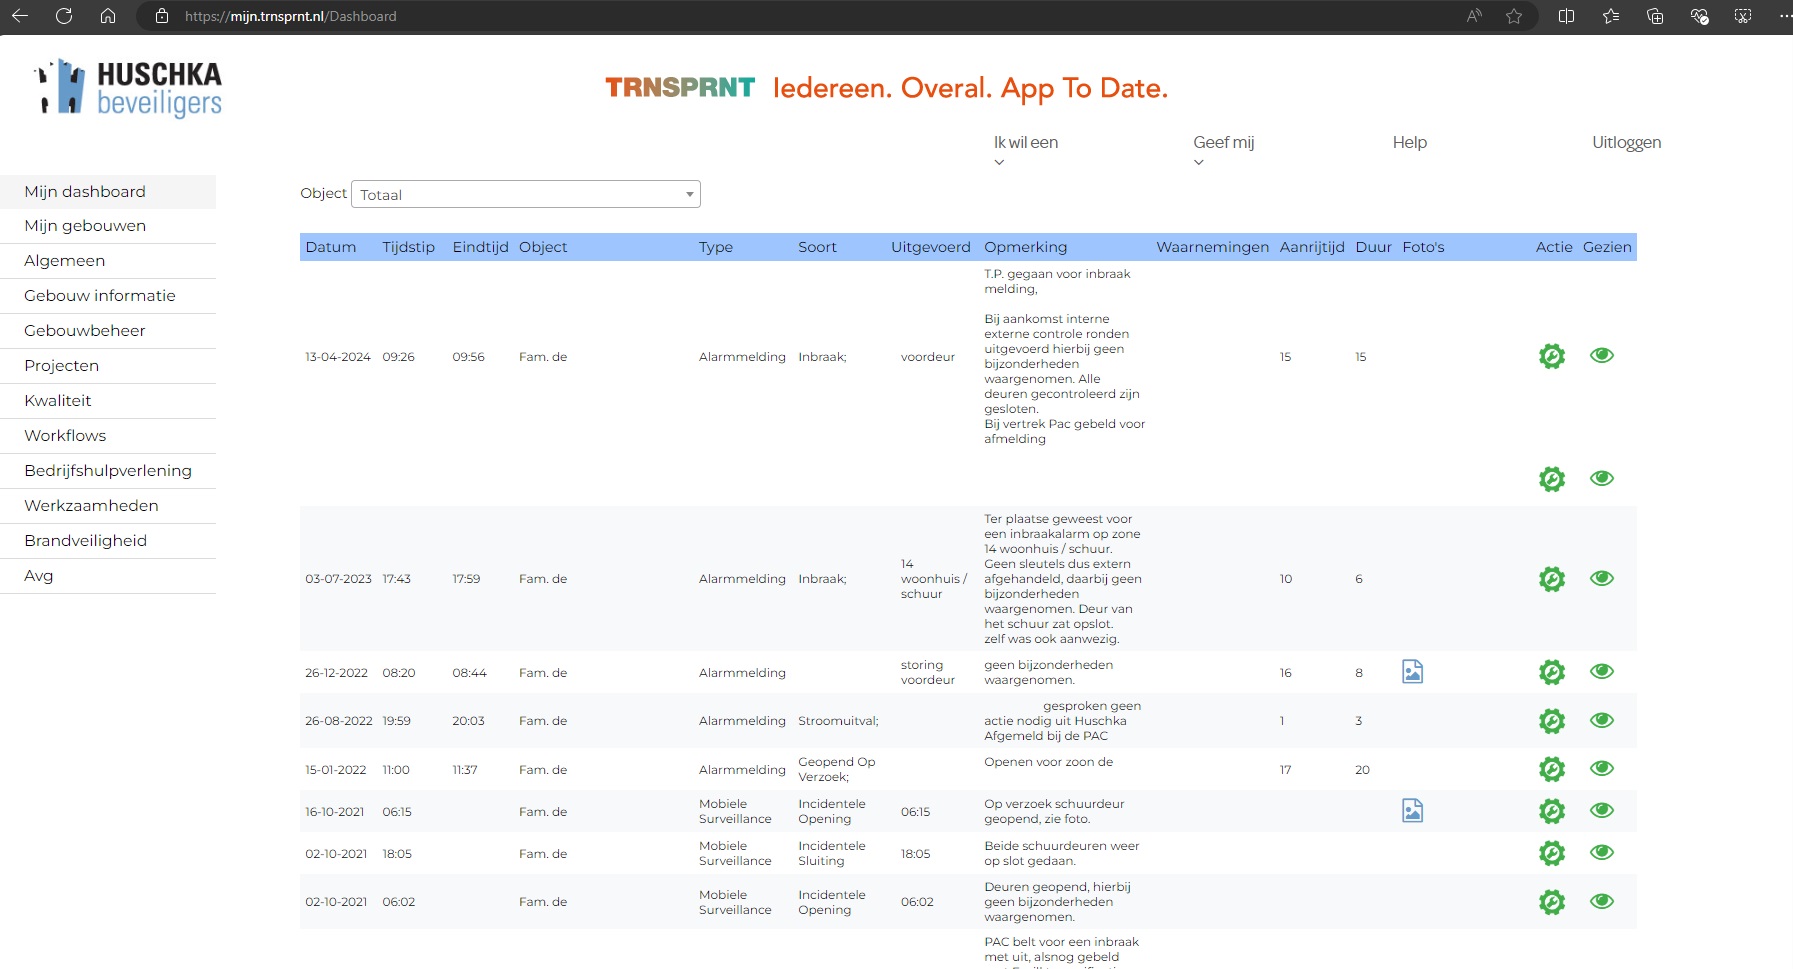Open Brandveiligheid in the sidebar
Viewport: 1793px width, 969px height.
tap(108, 541)
